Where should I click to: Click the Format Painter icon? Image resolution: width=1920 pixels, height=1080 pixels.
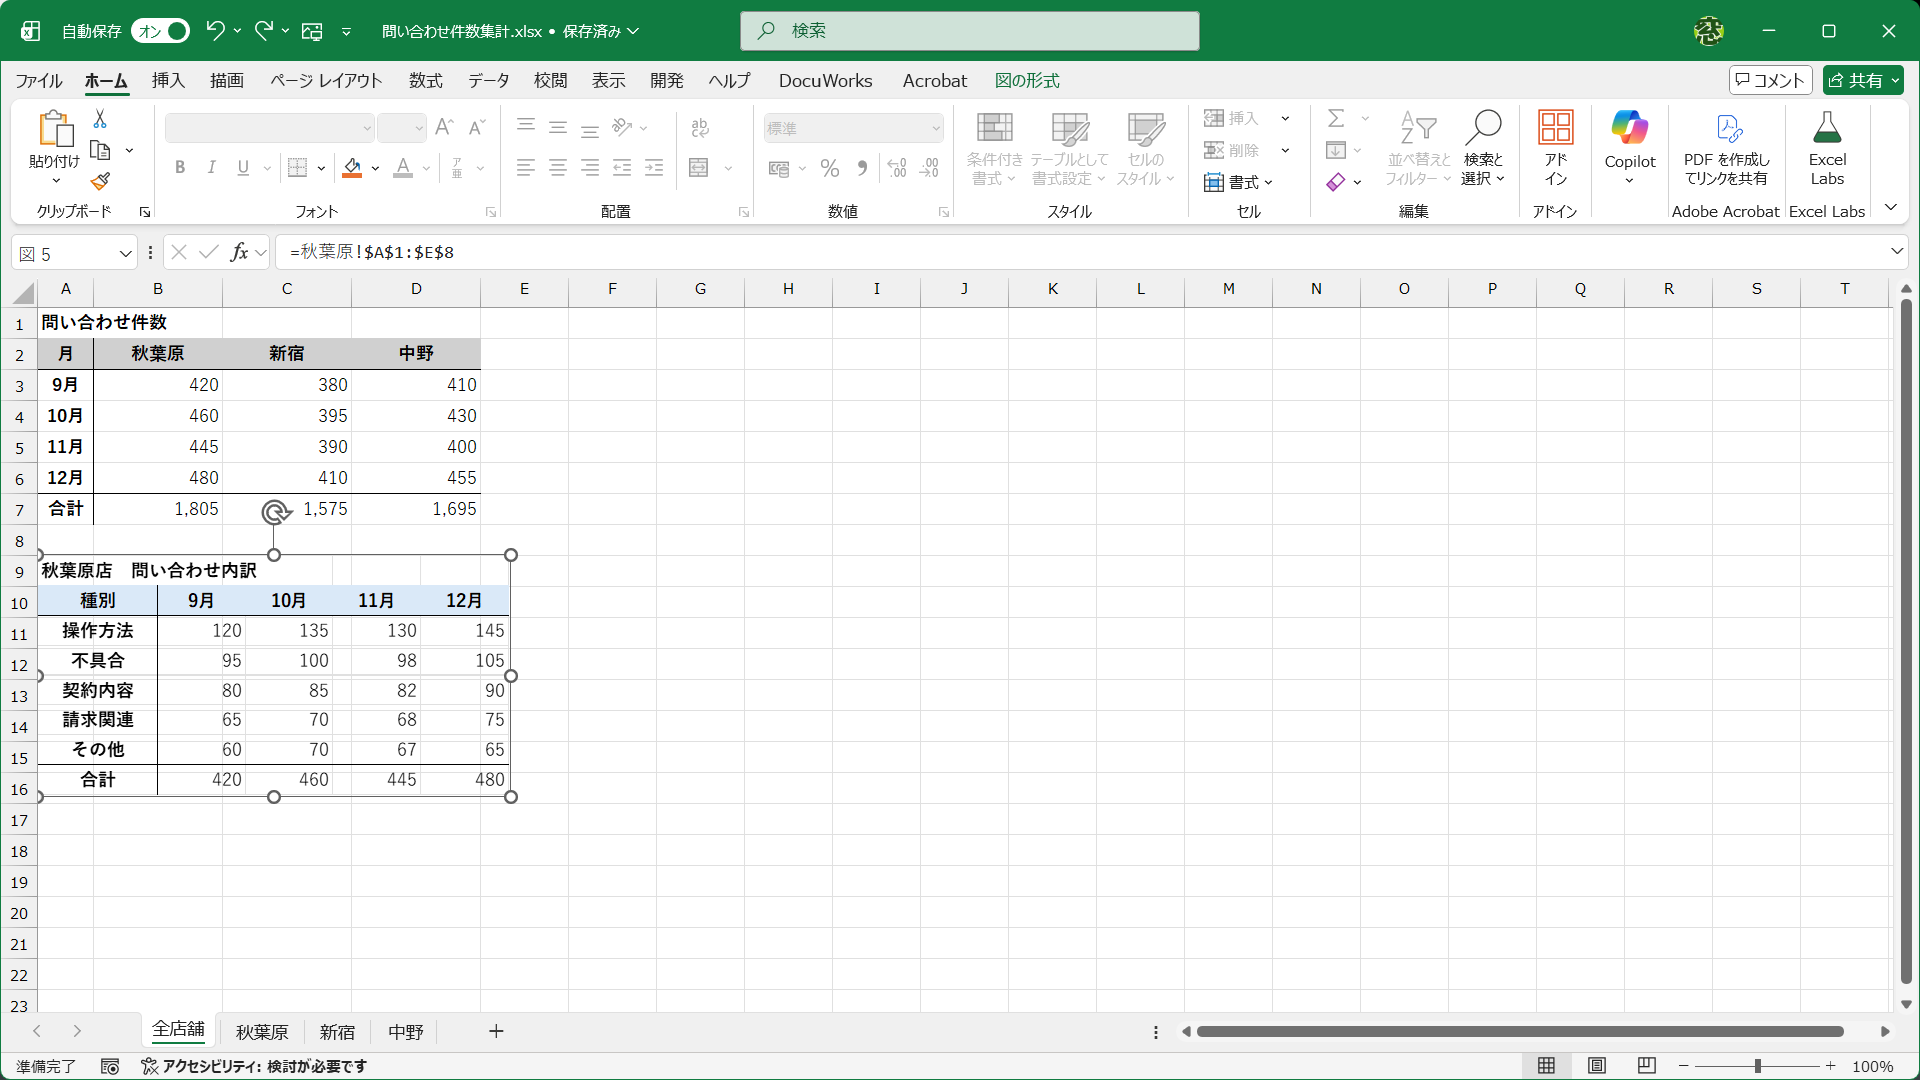click(99, 181)
